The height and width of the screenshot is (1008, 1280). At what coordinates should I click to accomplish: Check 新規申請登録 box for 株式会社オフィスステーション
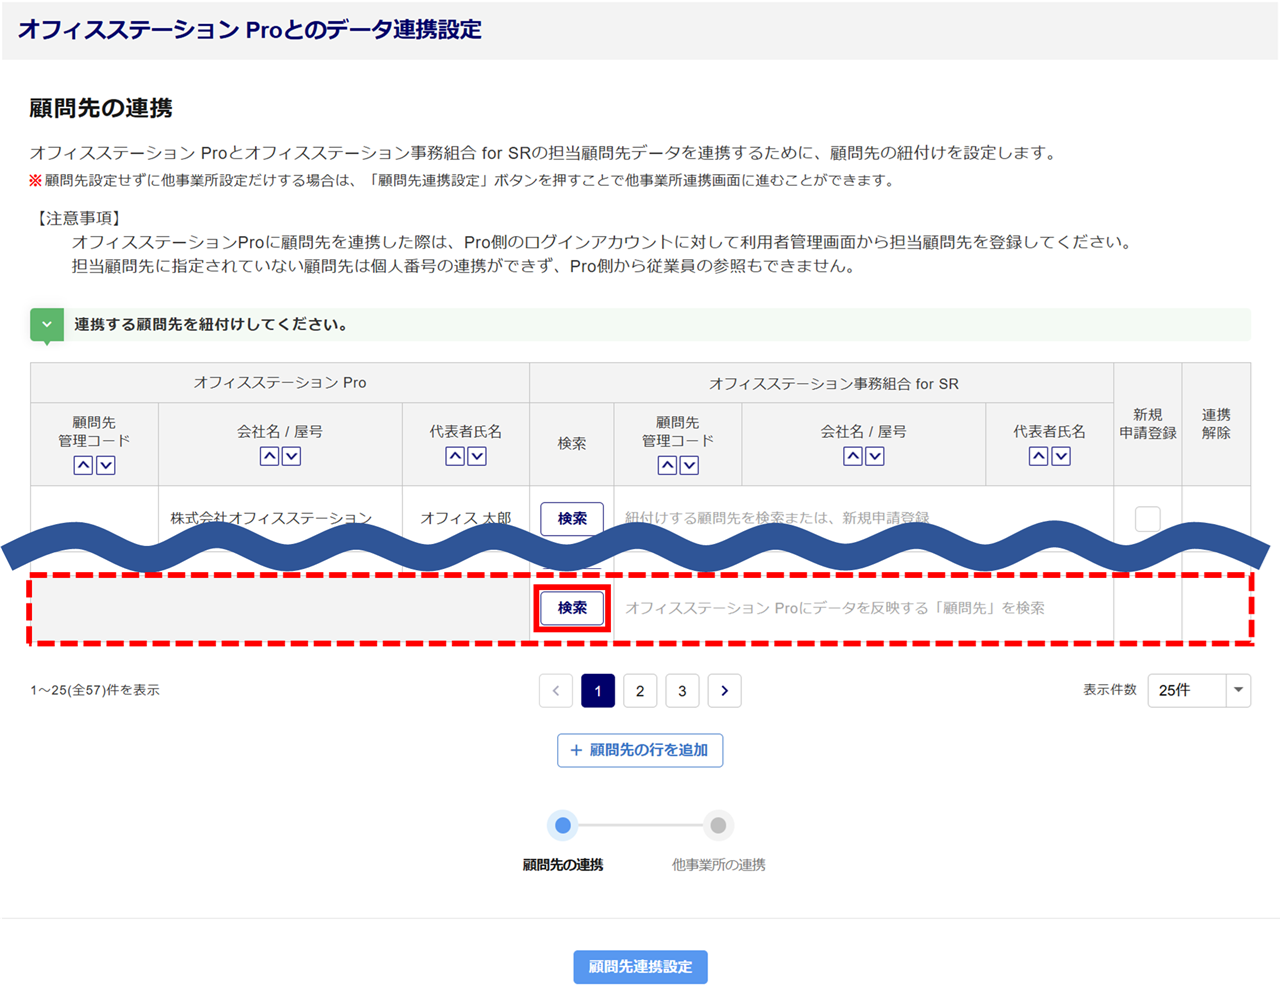pyautogui.click(x=1147, y=518)
